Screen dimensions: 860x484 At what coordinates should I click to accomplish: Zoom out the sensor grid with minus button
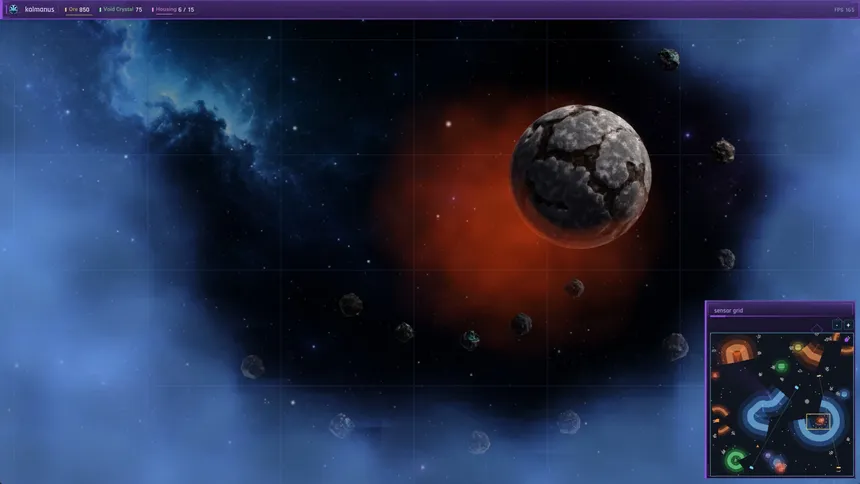coord(837,325)
